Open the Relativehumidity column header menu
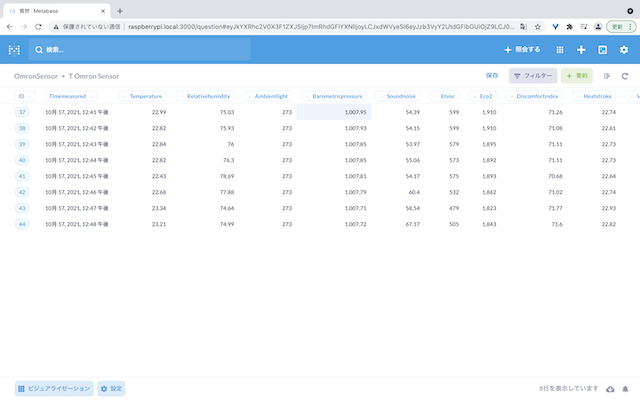The width and height of the screenshot is (640, 400). [x=205, y=96]
